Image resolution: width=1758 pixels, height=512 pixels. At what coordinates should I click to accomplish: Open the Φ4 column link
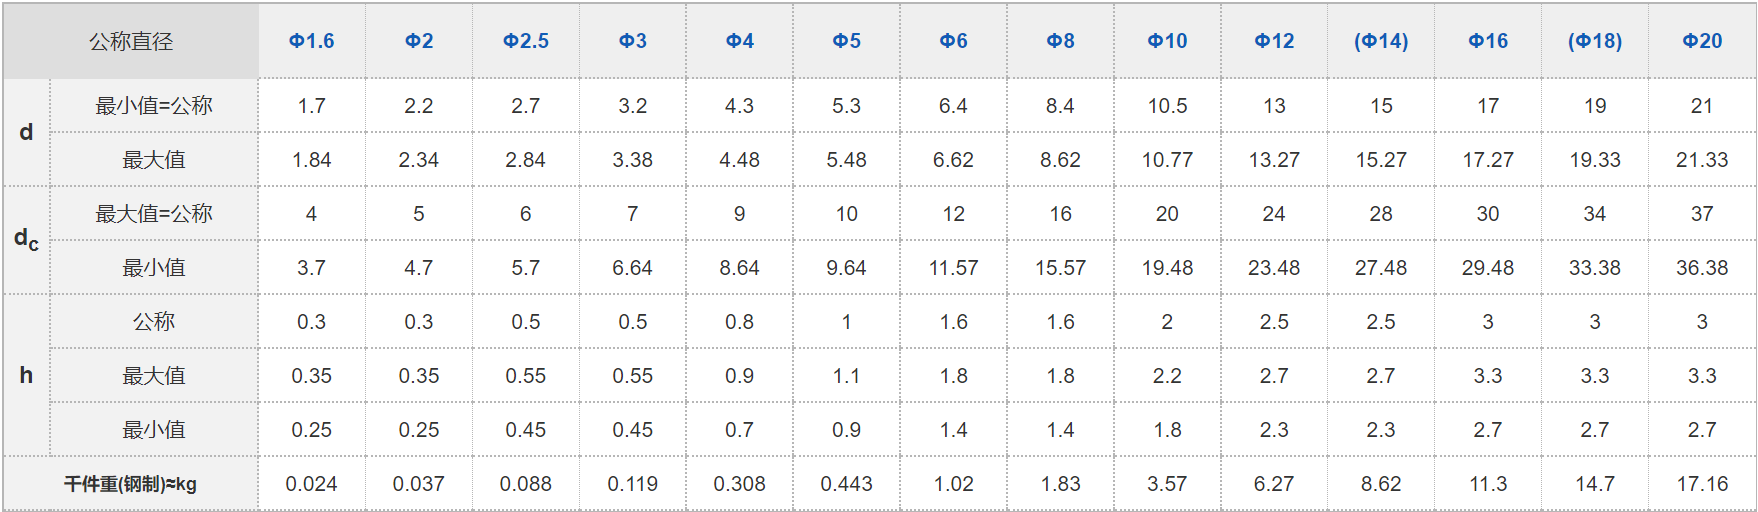[740, 41]
